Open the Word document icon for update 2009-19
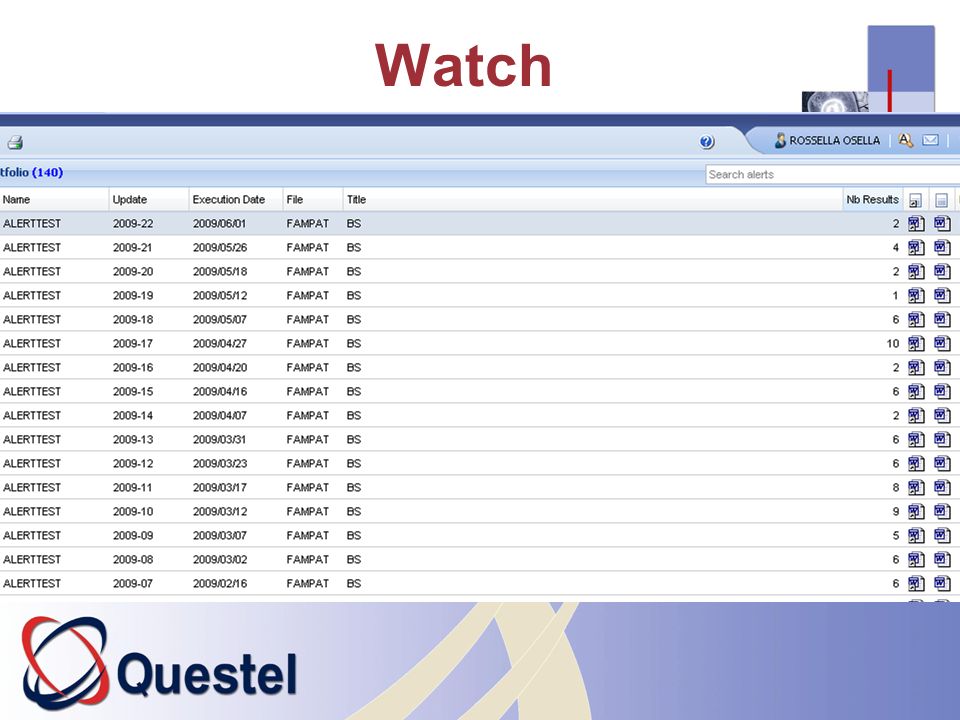 pyautogui.click(x=942, y=295)
